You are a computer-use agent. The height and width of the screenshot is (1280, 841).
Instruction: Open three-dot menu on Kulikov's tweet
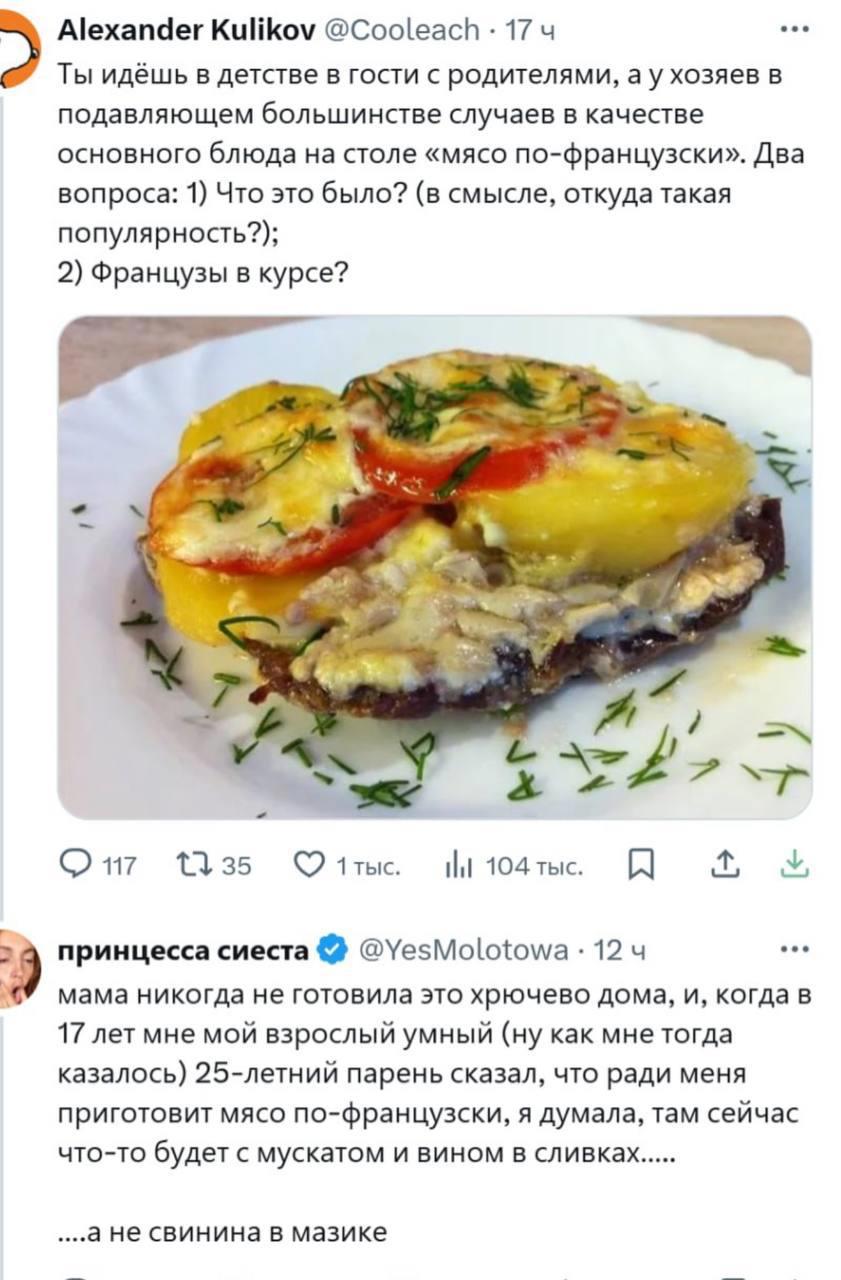[x=795, y=29]
